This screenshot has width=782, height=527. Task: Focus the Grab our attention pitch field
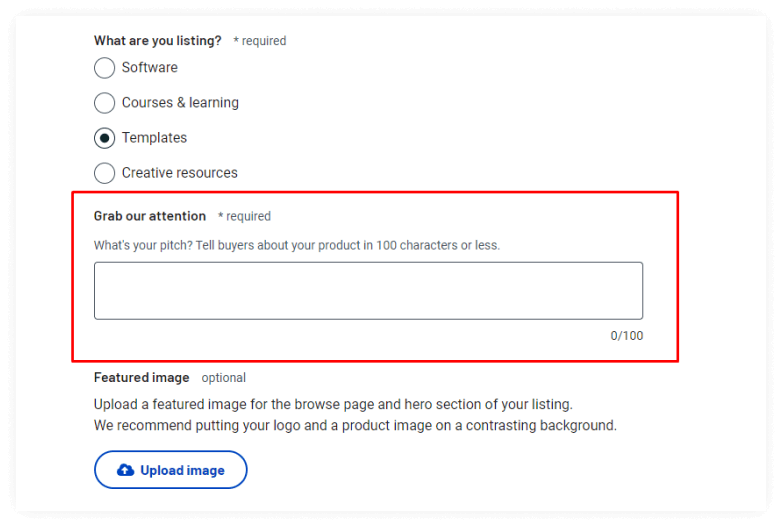pos(368,291)
